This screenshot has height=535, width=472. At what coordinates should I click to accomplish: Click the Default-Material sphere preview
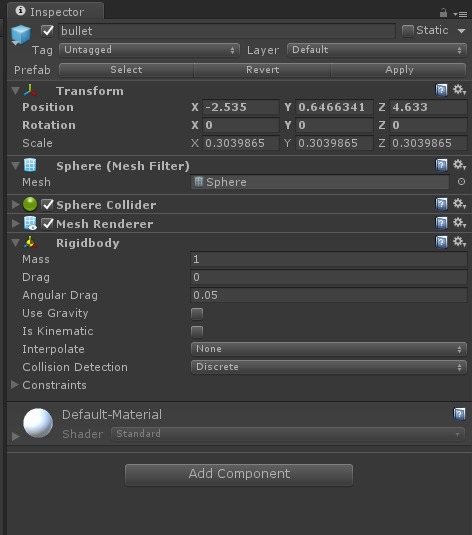[x=38, y=423]
